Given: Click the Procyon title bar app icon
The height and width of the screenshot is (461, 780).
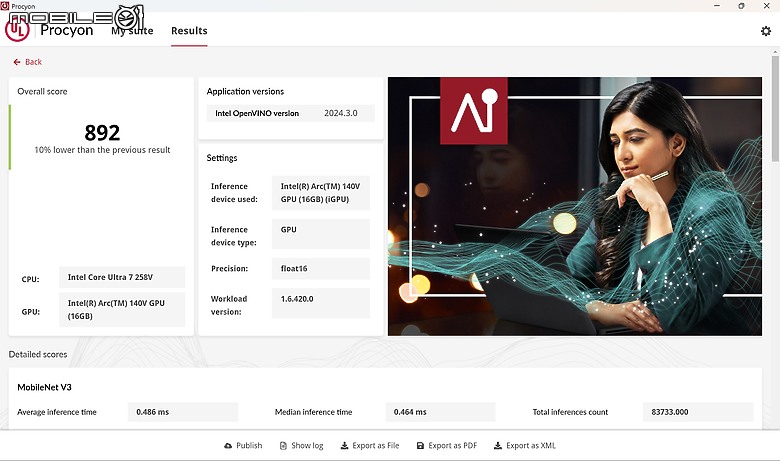Looking at the screenshot, I should pyautogui.click(x=5, y=6).
